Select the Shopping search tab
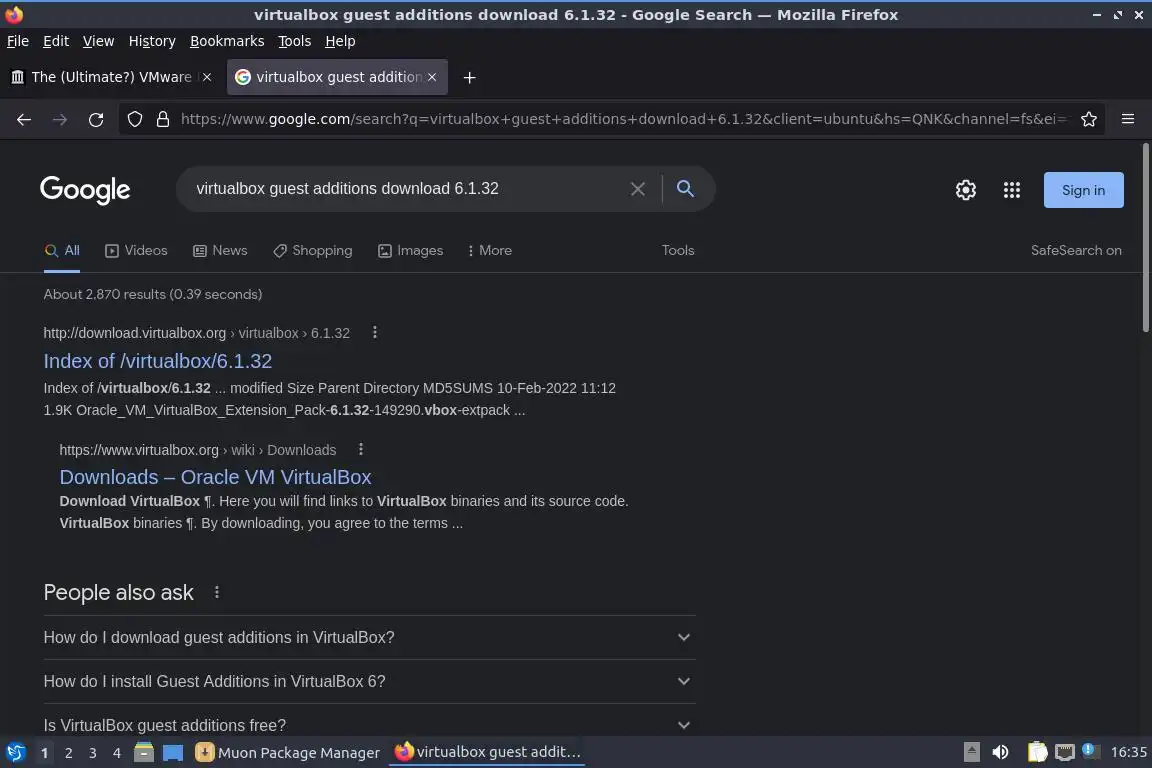The width and height of the screenshot is (1152, 768). click(x=312, y=251)
